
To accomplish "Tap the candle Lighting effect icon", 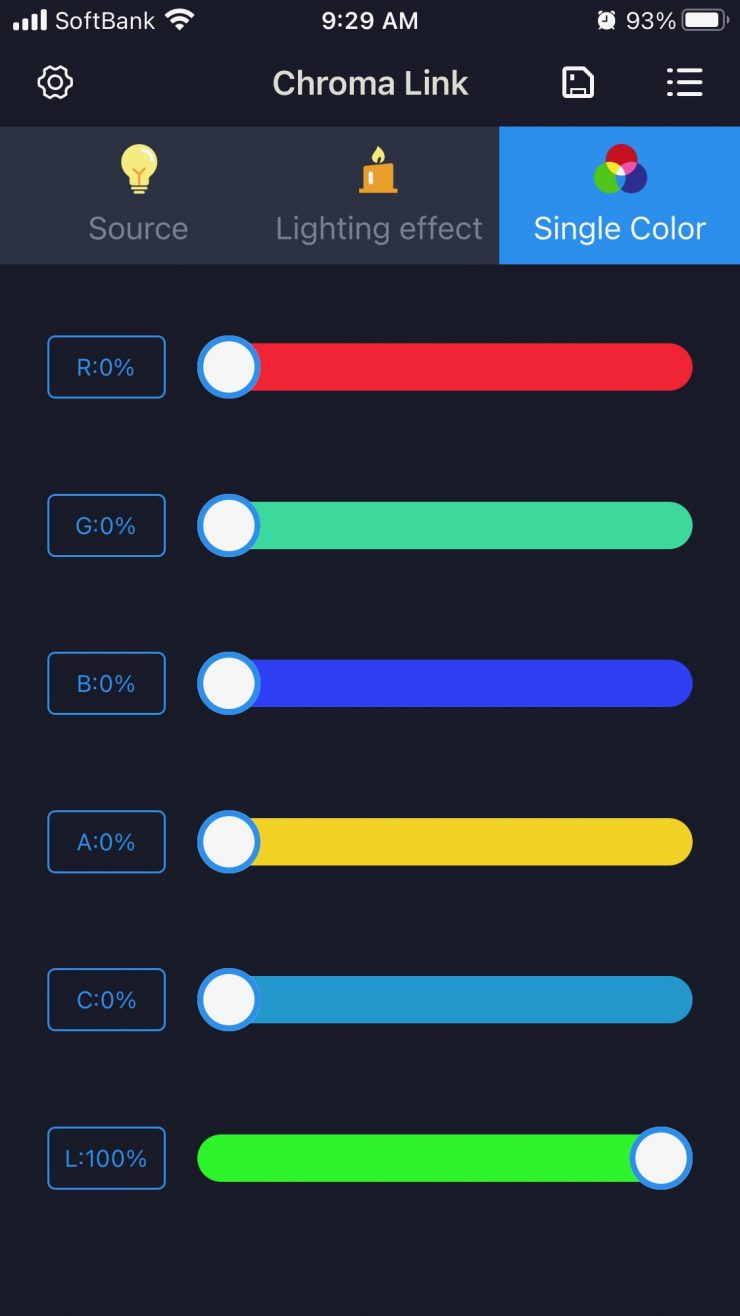I will (x=379, y=171).
